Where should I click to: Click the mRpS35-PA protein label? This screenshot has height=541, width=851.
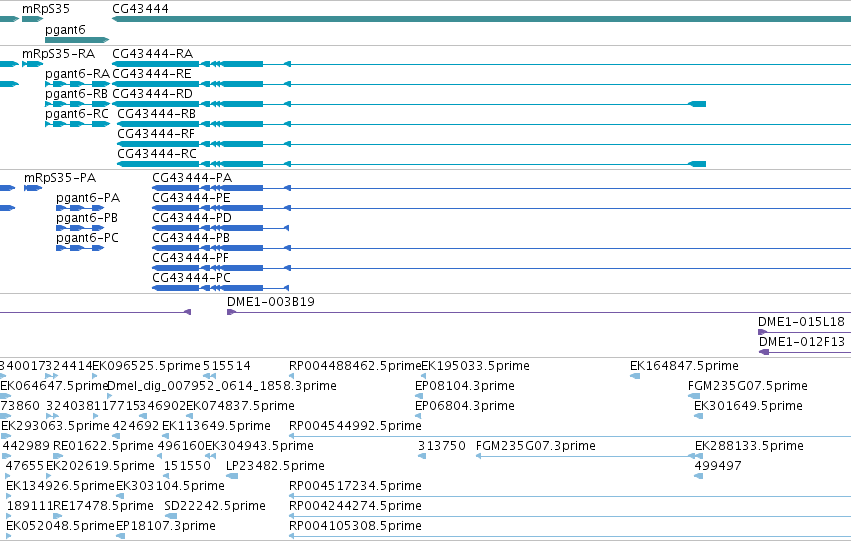pyautogui.click(x=60, y=178)
